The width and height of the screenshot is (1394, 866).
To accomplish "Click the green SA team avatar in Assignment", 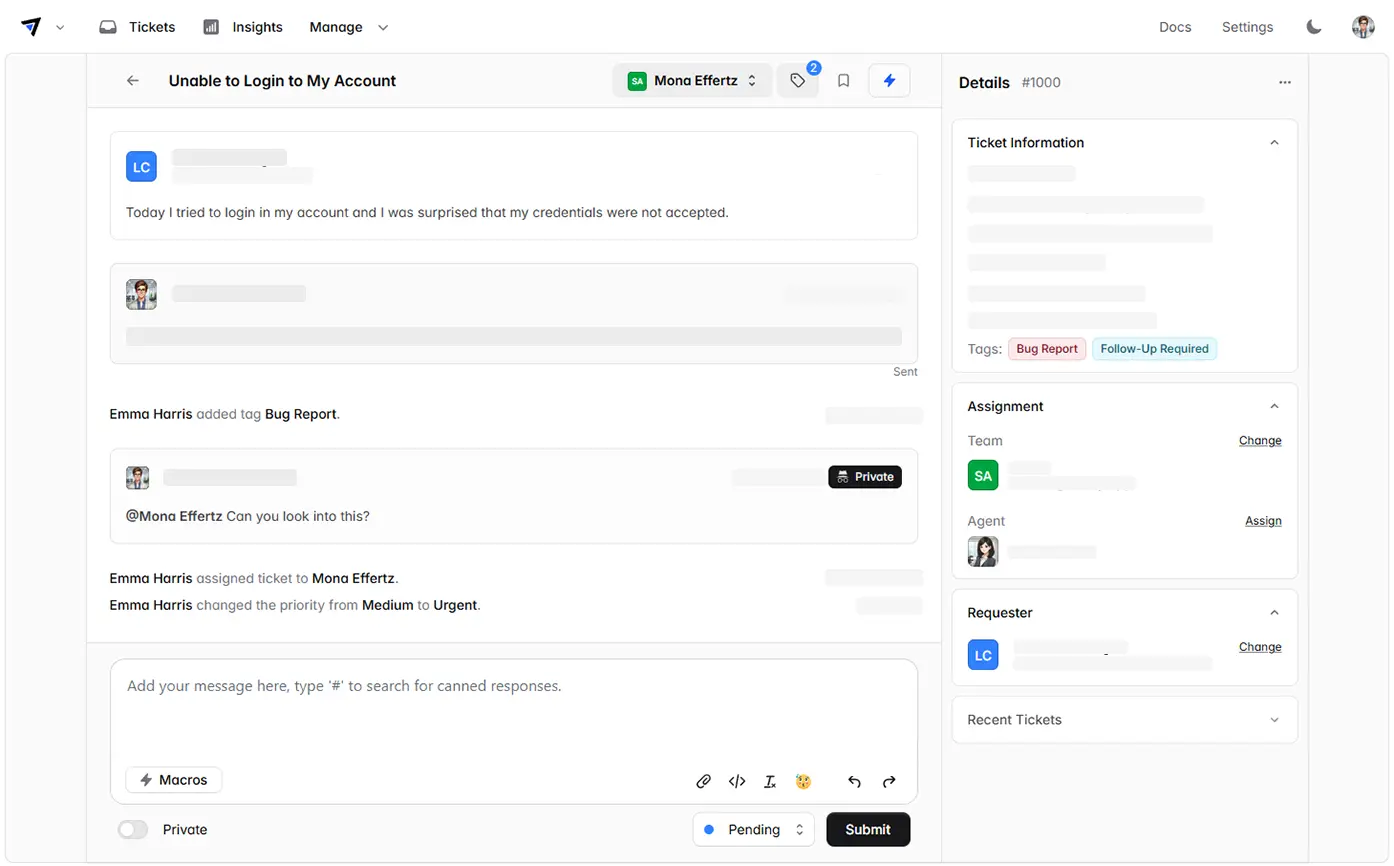I will (x=983, y=475).
